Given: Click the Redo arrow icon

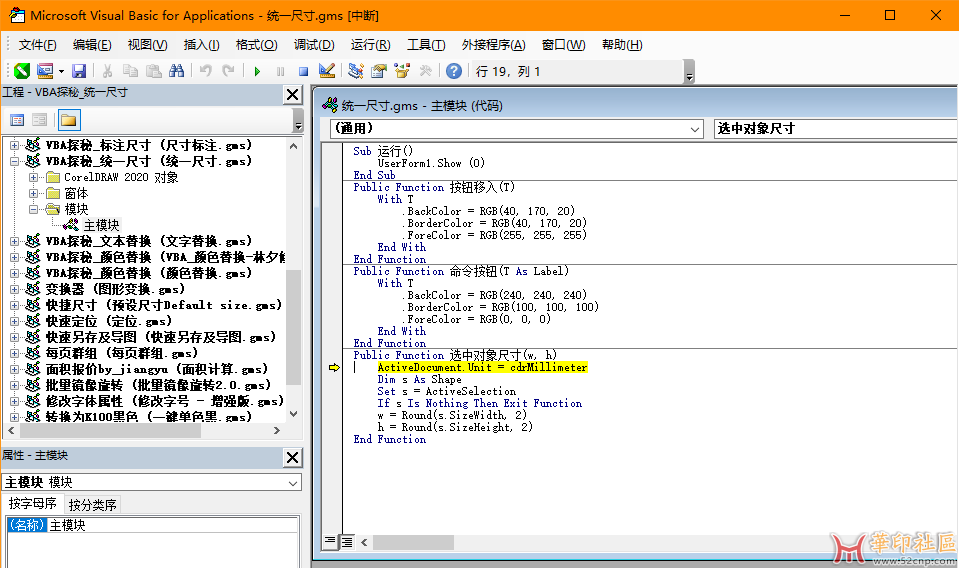Looking at the screenshot, I should (x=229, y=71).
